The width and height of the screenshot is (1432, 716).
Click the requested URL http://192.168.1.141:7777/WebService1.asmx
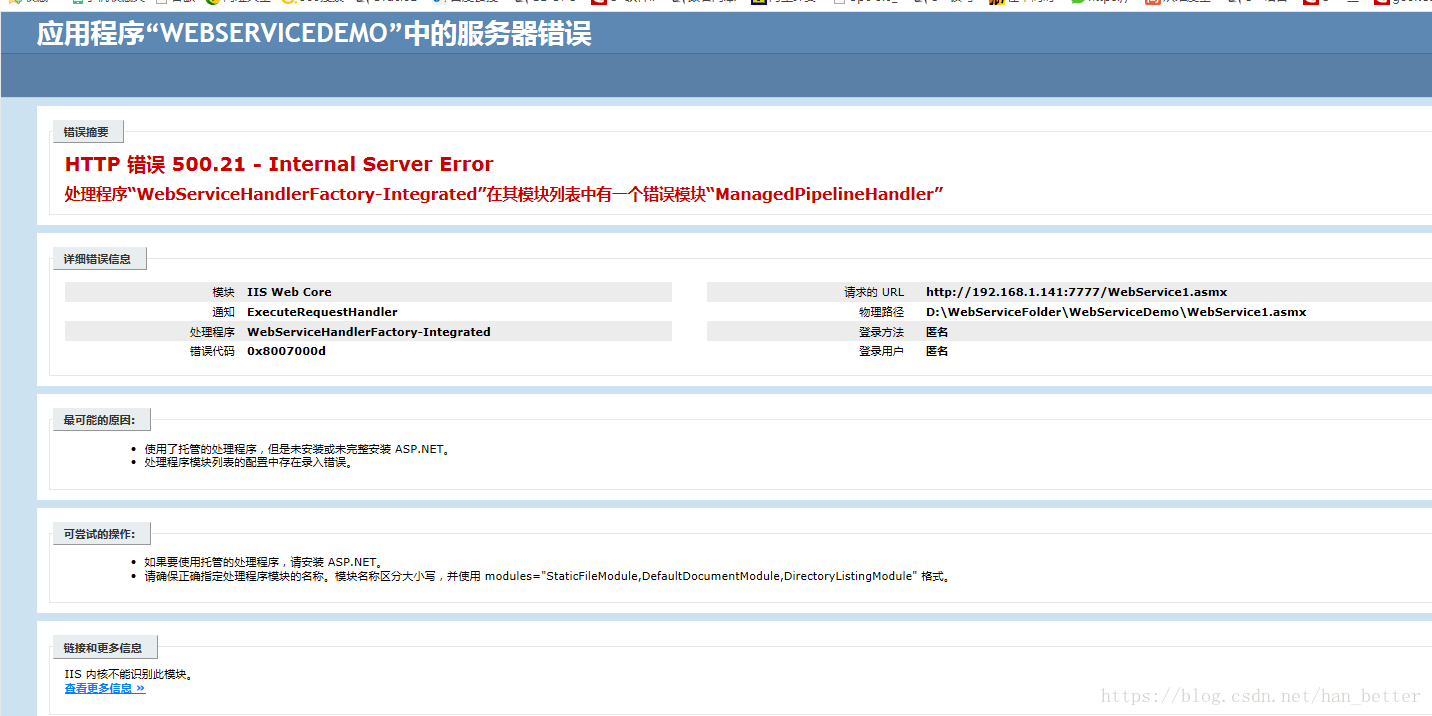(x=1076, y=292)
